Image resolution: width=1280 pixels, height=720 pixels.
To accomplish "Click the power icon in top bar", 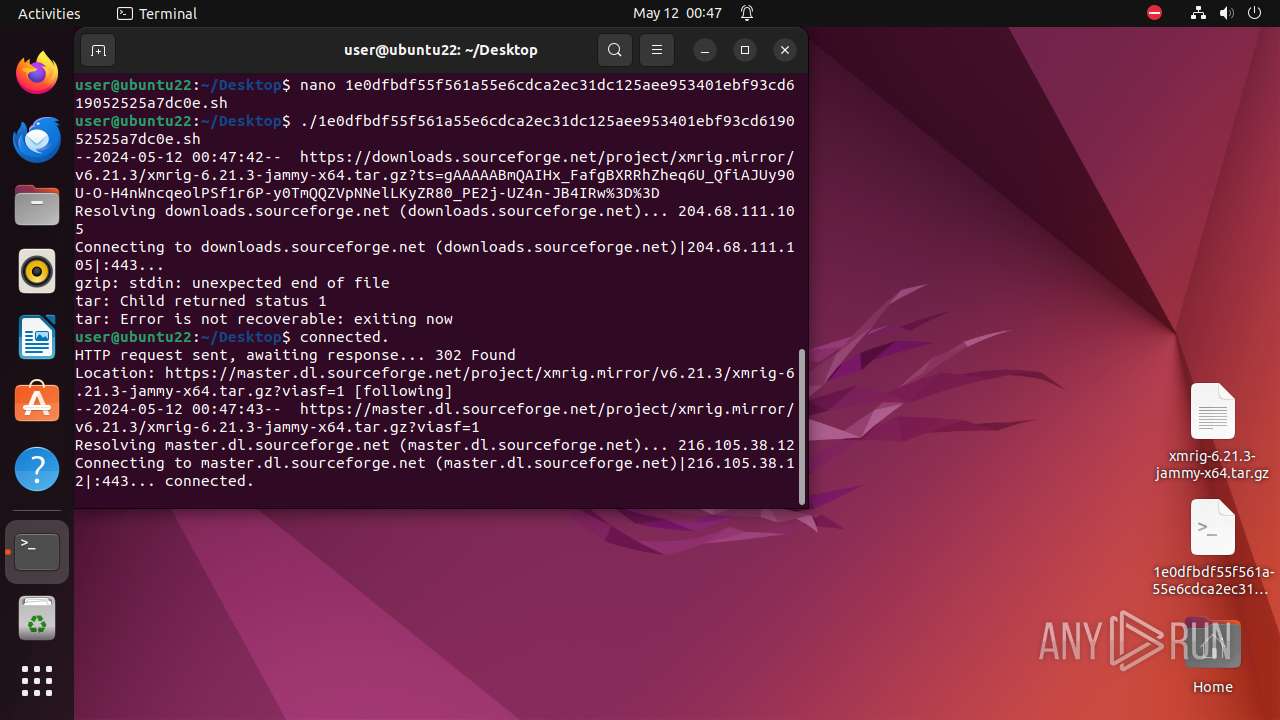I will pos(1253,13).
